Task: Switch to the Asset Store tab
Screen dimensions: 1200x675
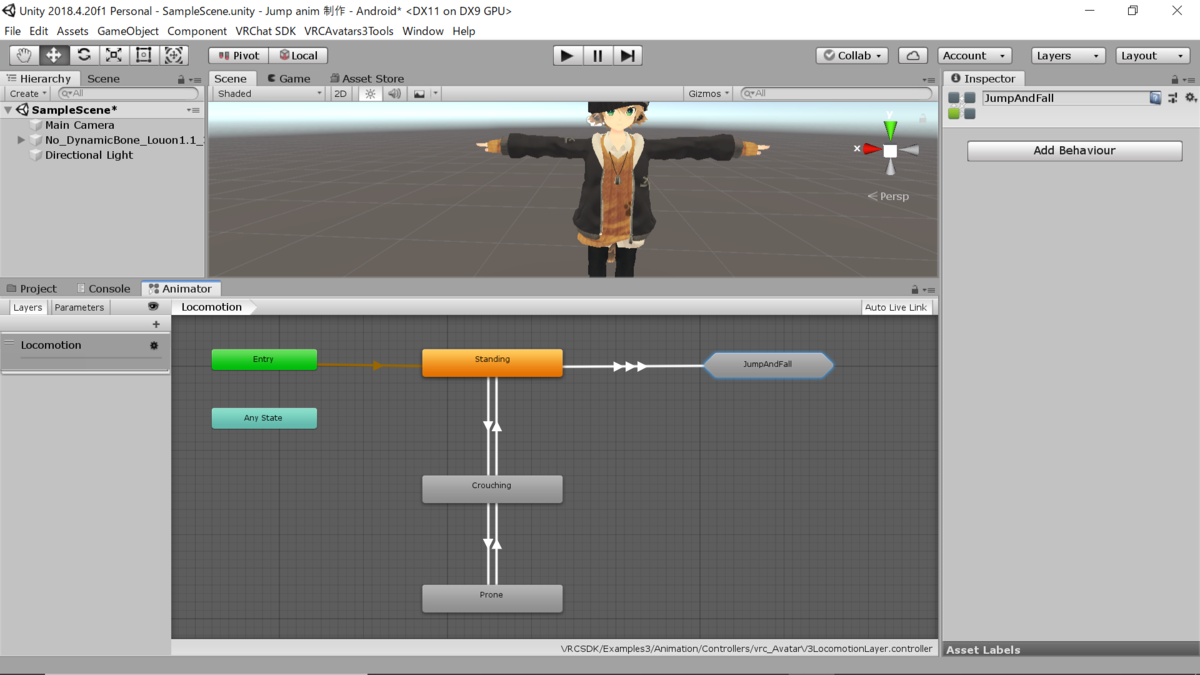Action: click(x=367, y=78)
